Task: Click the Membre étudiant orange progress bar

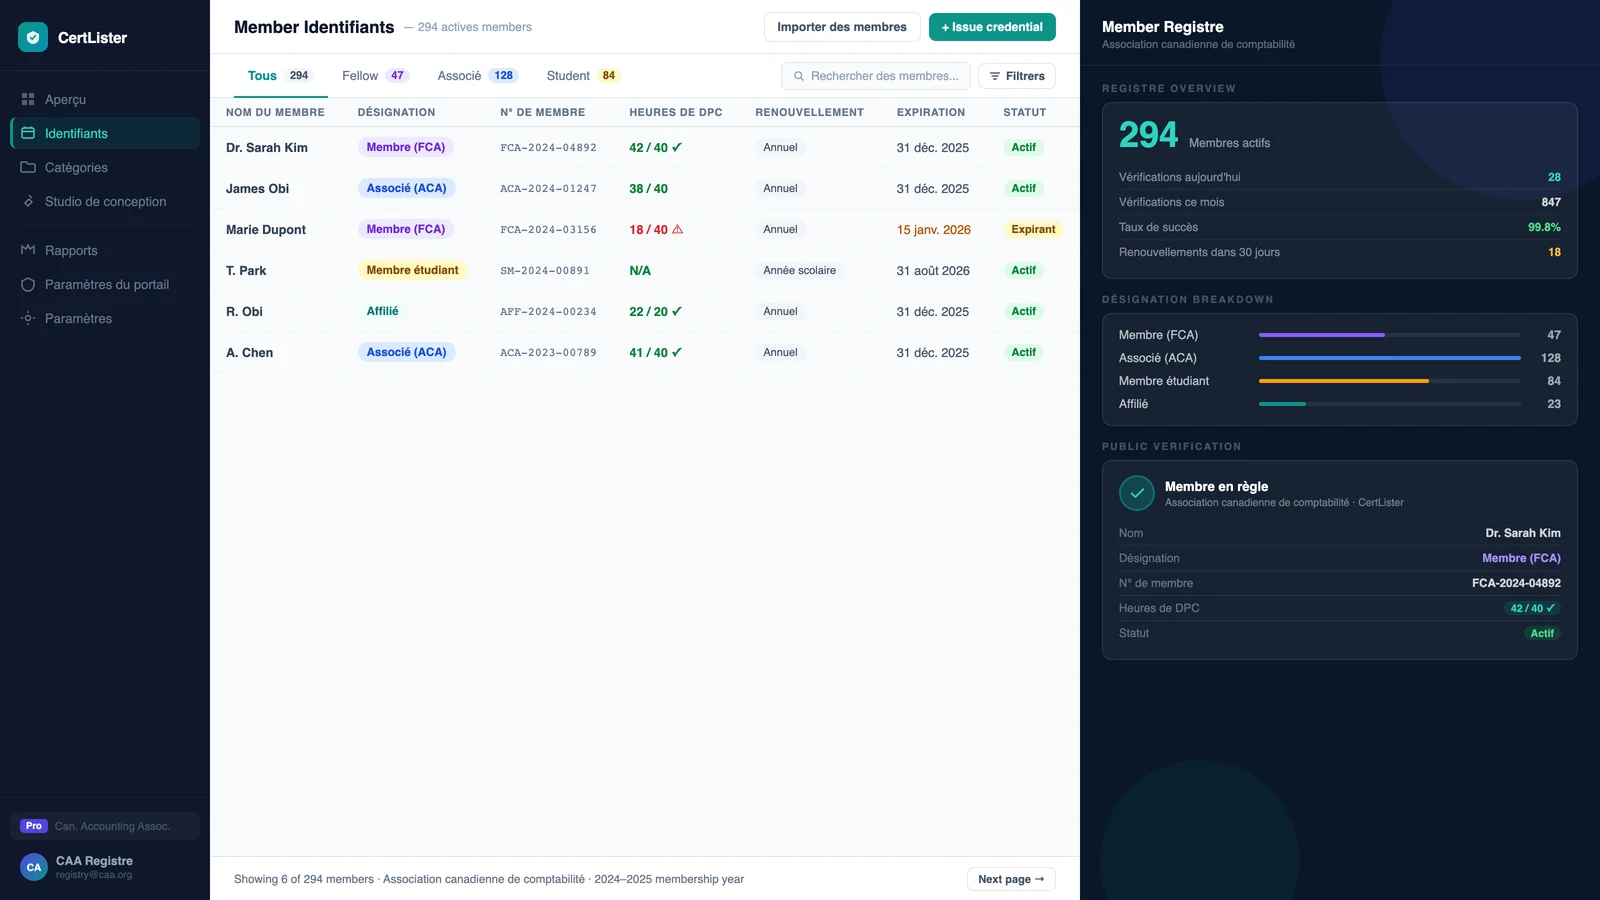Action: pos(1343,381)
